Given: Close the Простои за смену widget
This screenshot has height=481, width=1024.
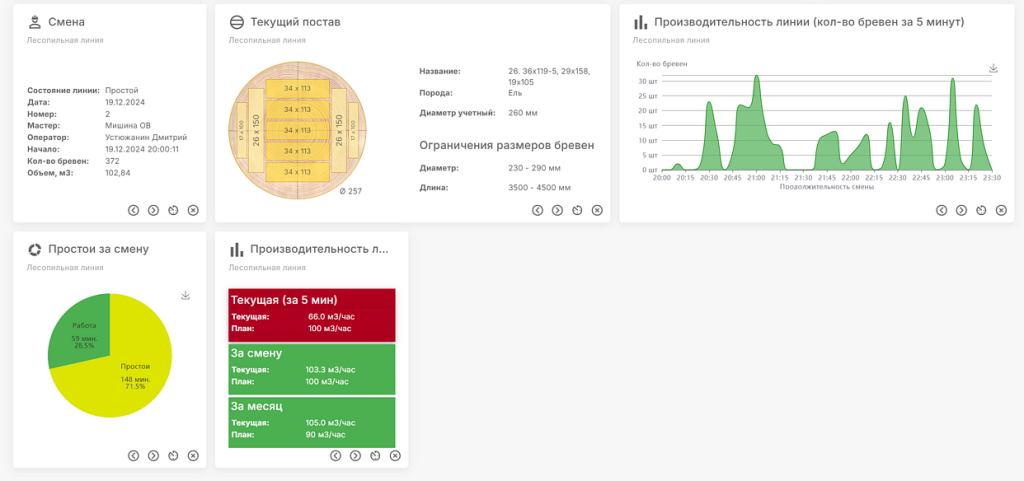Looking at the screenshot, I should click(x=193, y=456).
